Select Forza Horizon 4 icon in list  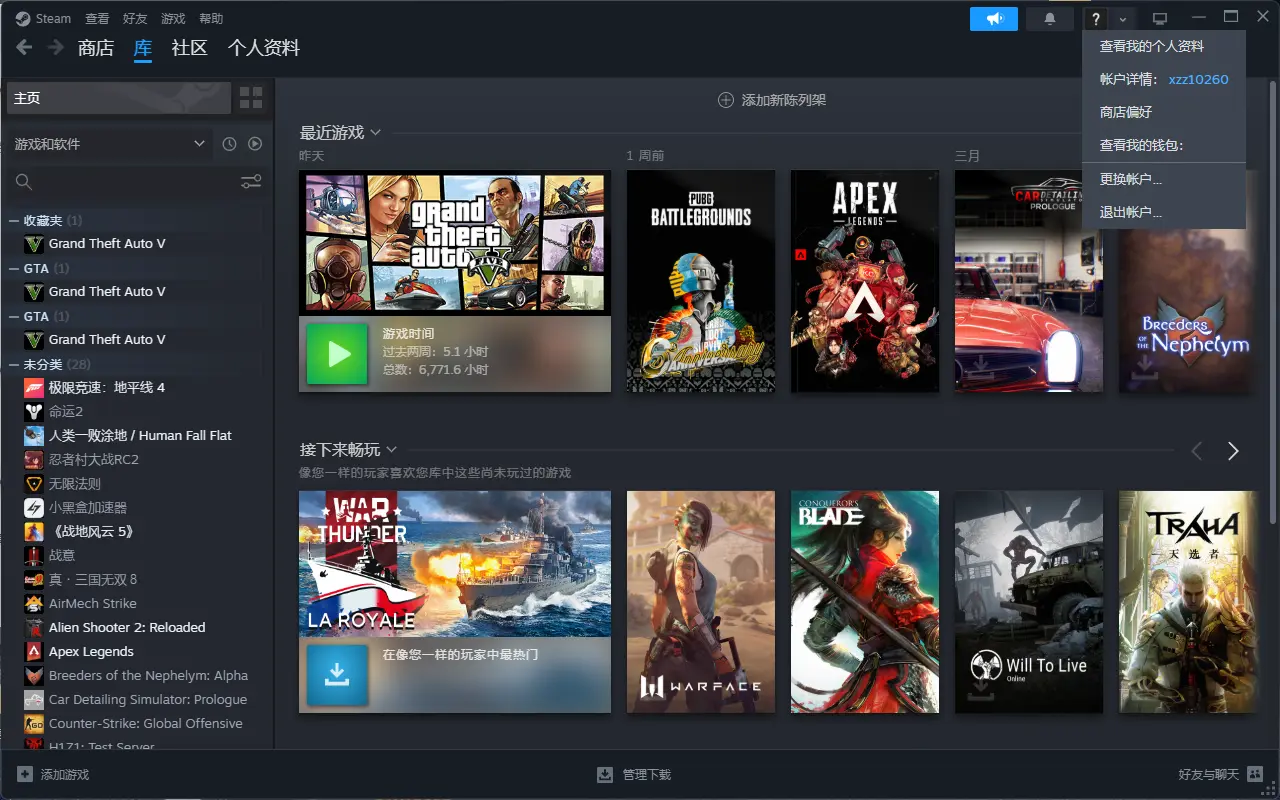tap(34, 387)
